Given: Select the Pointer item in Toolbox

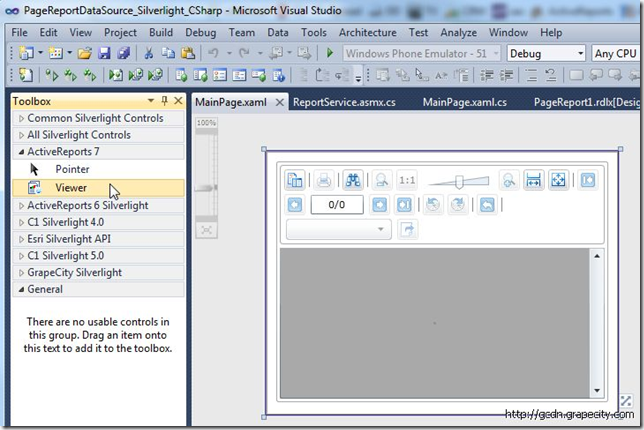Looking at the screenshot, I should [72, 170].
